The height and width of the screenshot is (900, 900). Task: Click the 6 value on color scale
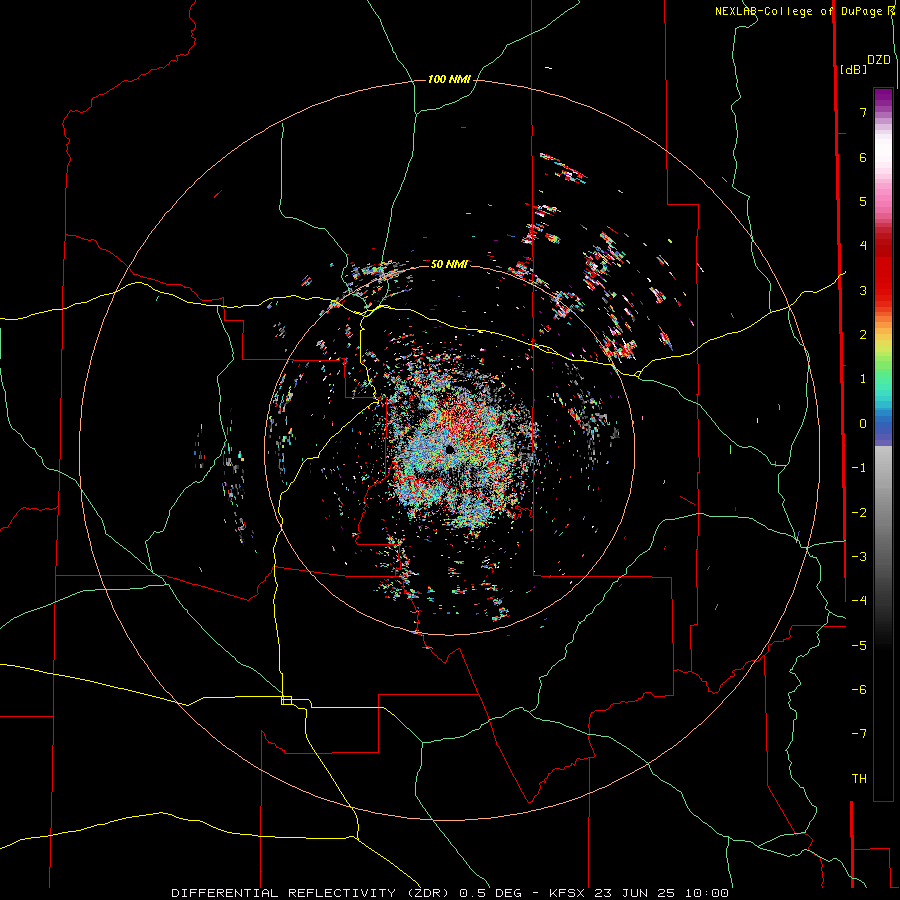tap(863, 157)
